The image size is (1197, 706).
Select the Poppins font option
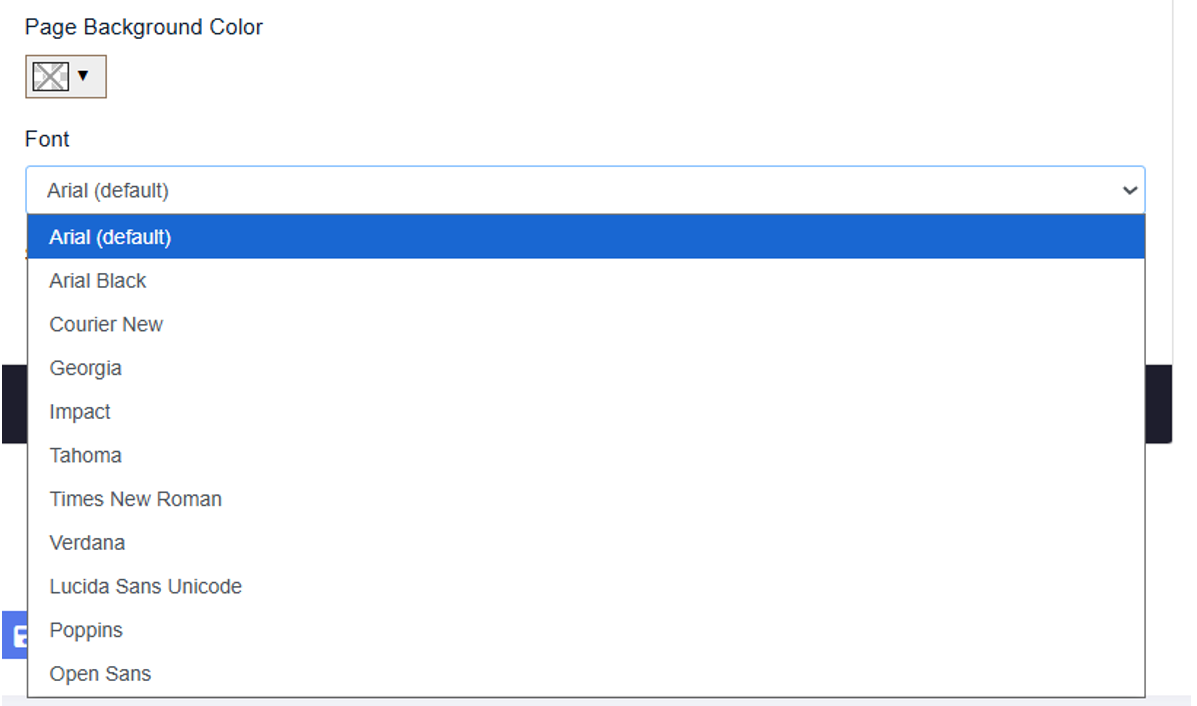[x=86, y=630]
